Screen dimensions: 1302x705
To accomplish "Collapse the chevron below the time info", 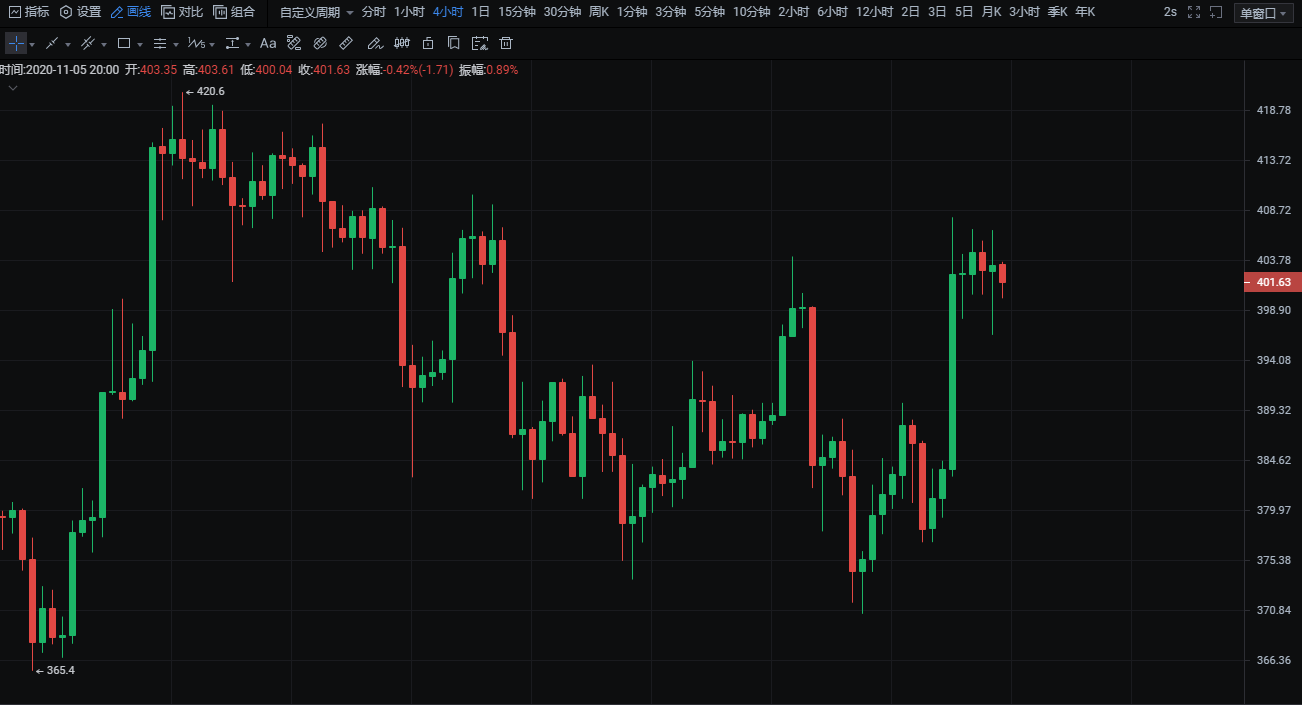I will (13, 88).
